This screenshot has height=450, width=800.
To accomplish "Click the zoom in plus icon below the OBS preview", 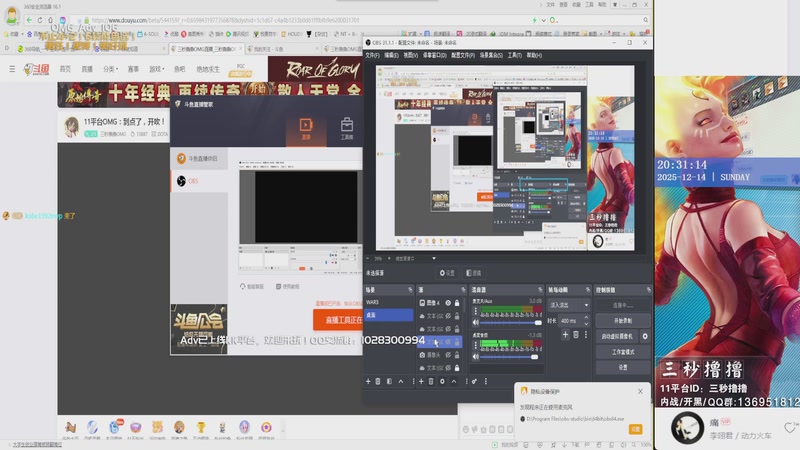I will coord(389,258).
